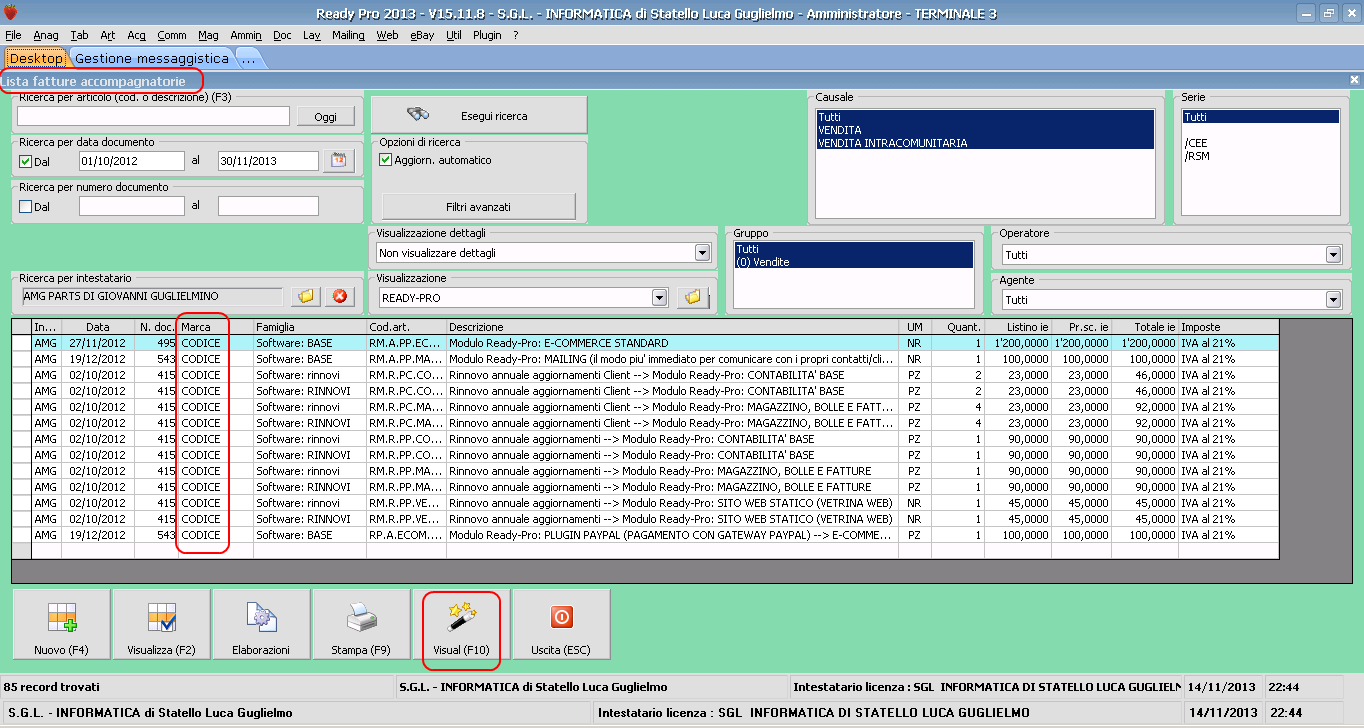
Task: Select Tutti in the Causale list
Action: [985, 117]
